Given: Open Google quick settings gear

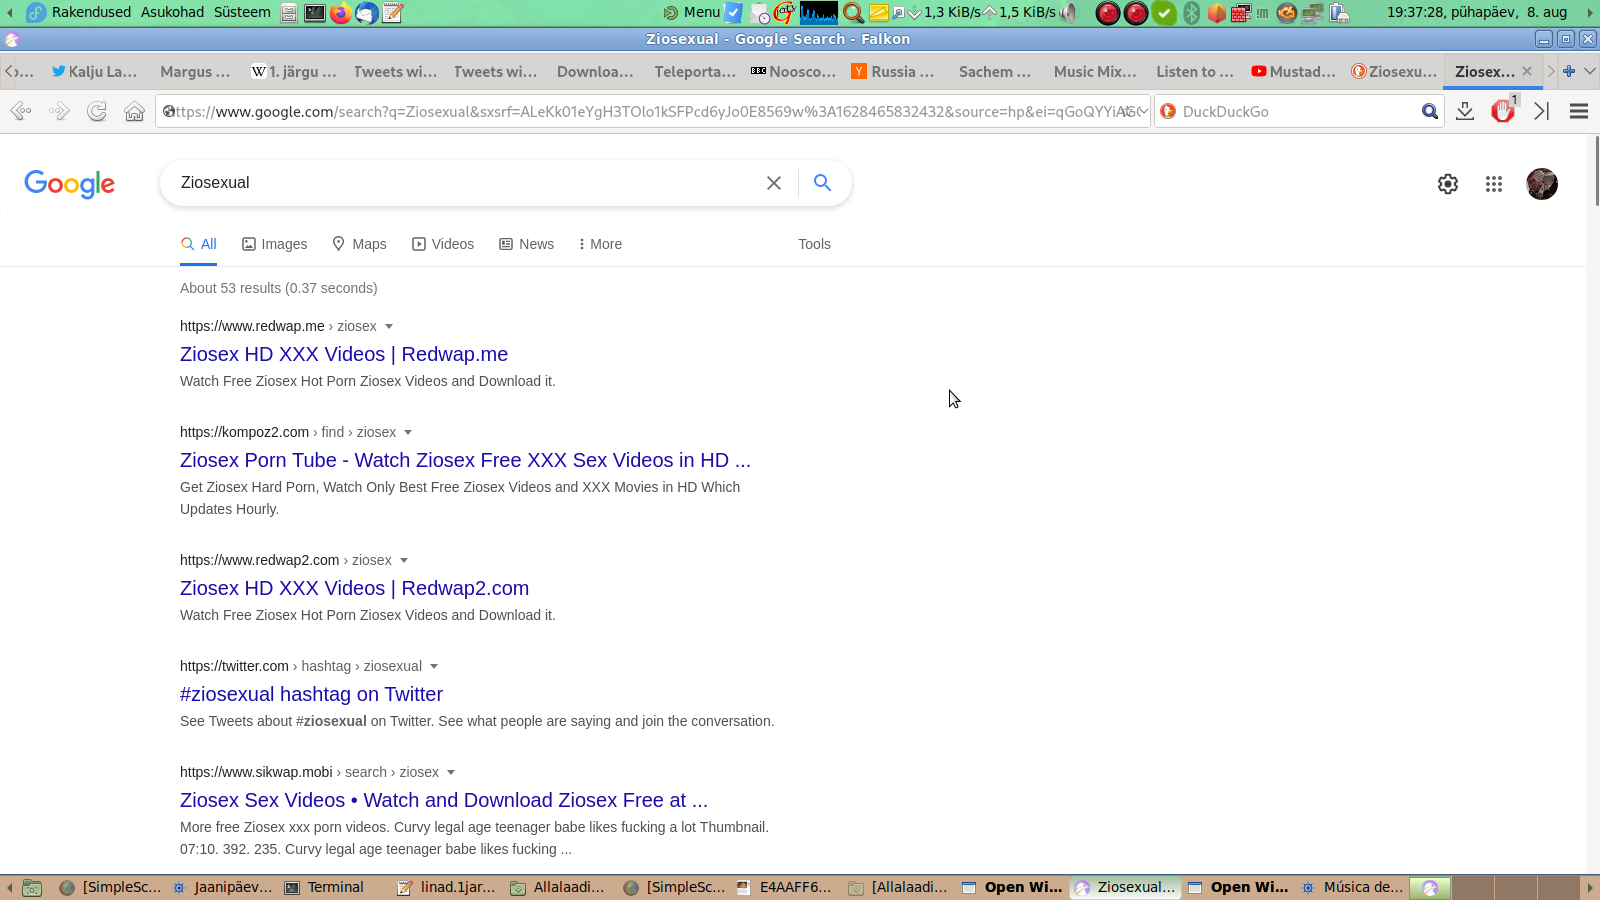Looking at the screenshot, I should pyautogui.click(x=1448, y=184).
